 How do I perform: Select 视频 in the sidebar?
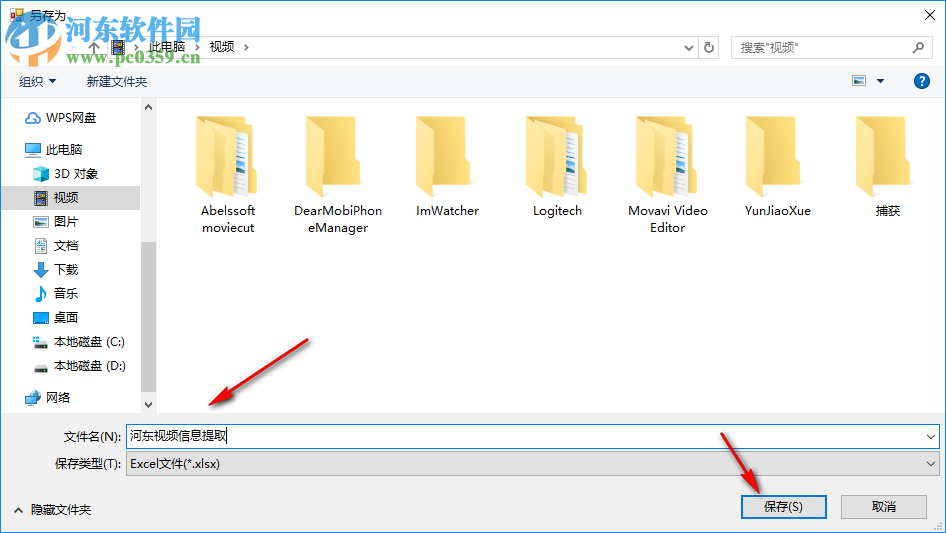click(71, 197)
